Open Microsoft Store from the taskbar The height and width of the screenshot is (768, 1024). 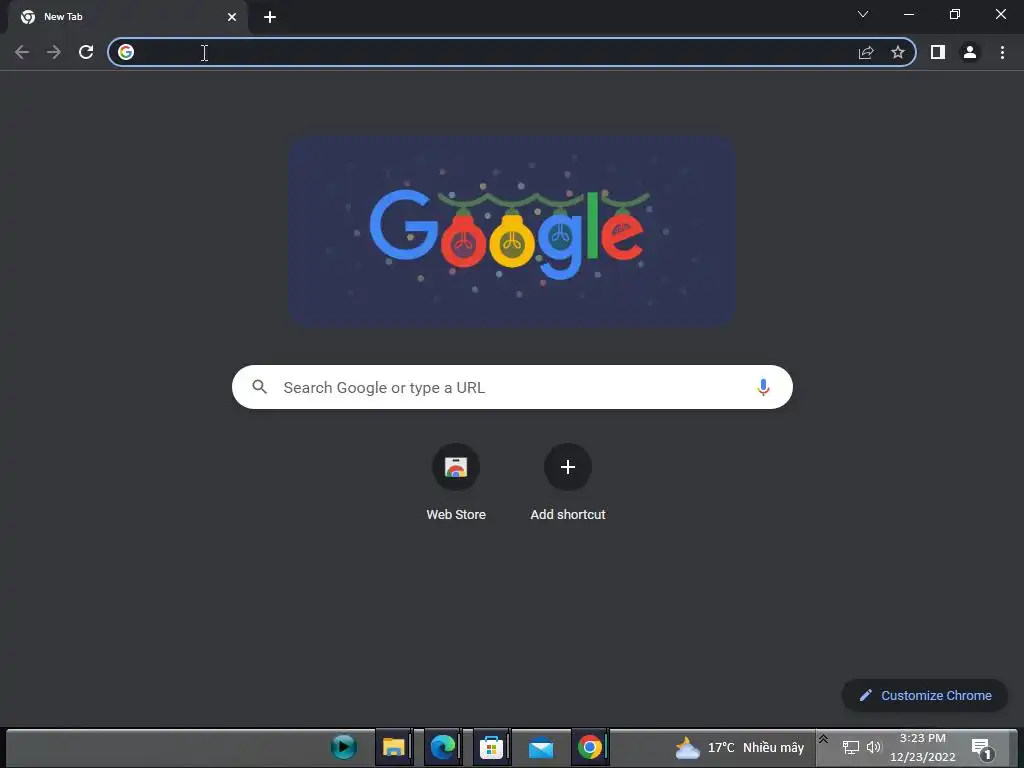(x=491, y=747)
